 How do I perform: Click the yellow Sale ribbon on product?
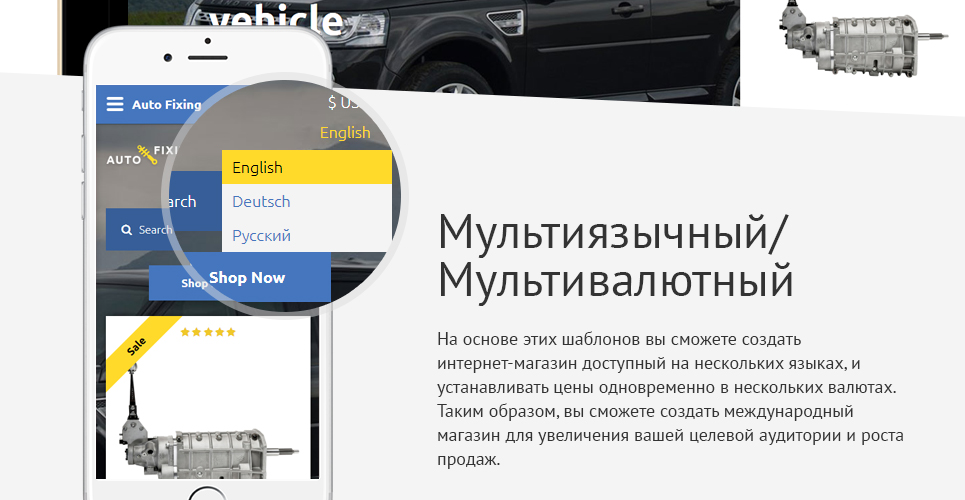[x=137, y=347]
